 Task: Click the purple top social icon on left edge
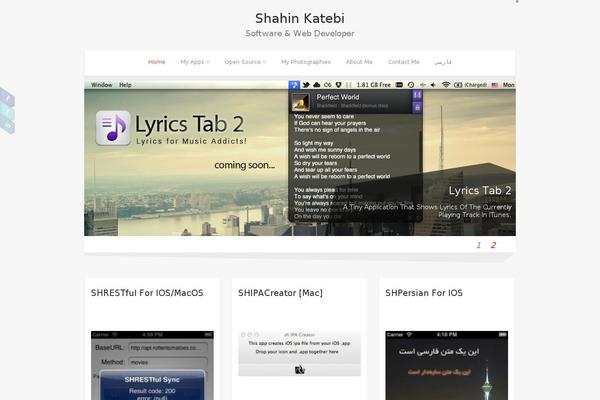tap(7, 98)
